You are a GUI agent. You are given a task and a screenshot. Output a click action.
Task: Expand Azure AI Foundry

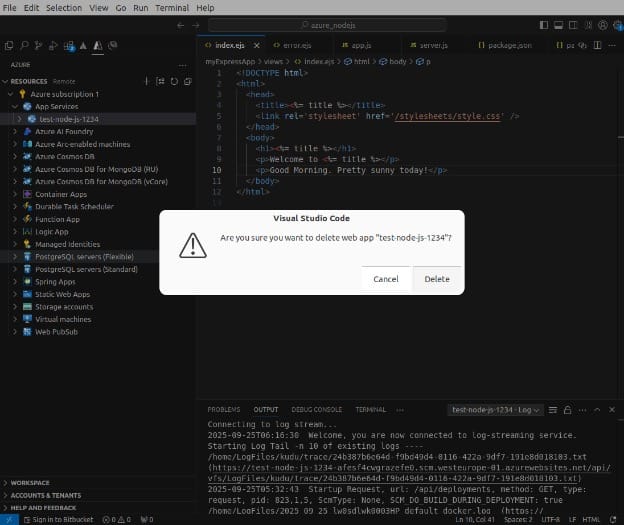[x=15, y=131]
